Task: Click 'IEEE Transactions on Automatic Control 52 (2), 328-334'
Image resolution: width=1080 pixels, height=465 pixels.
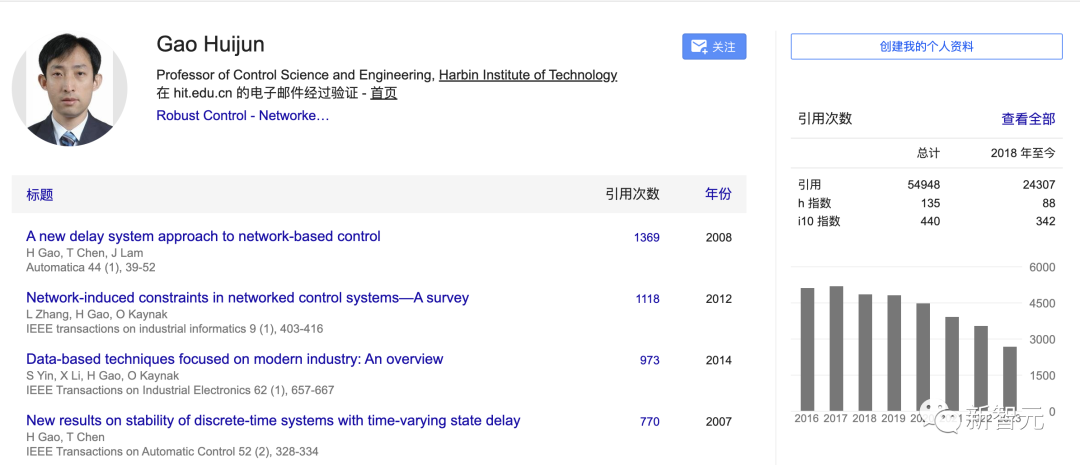Action: pyautogui.click(x=172, y=452)
